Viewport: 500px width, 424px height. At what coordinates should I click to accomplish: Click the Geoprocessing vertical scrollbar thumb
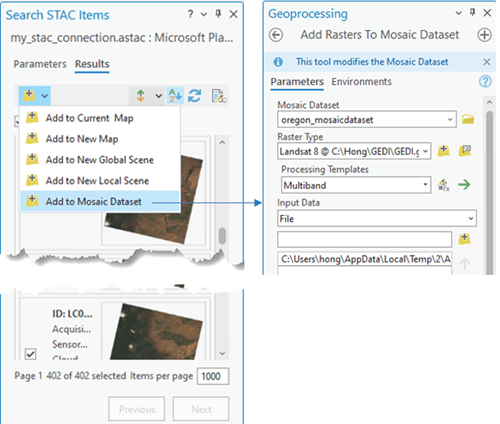[489, 192]
